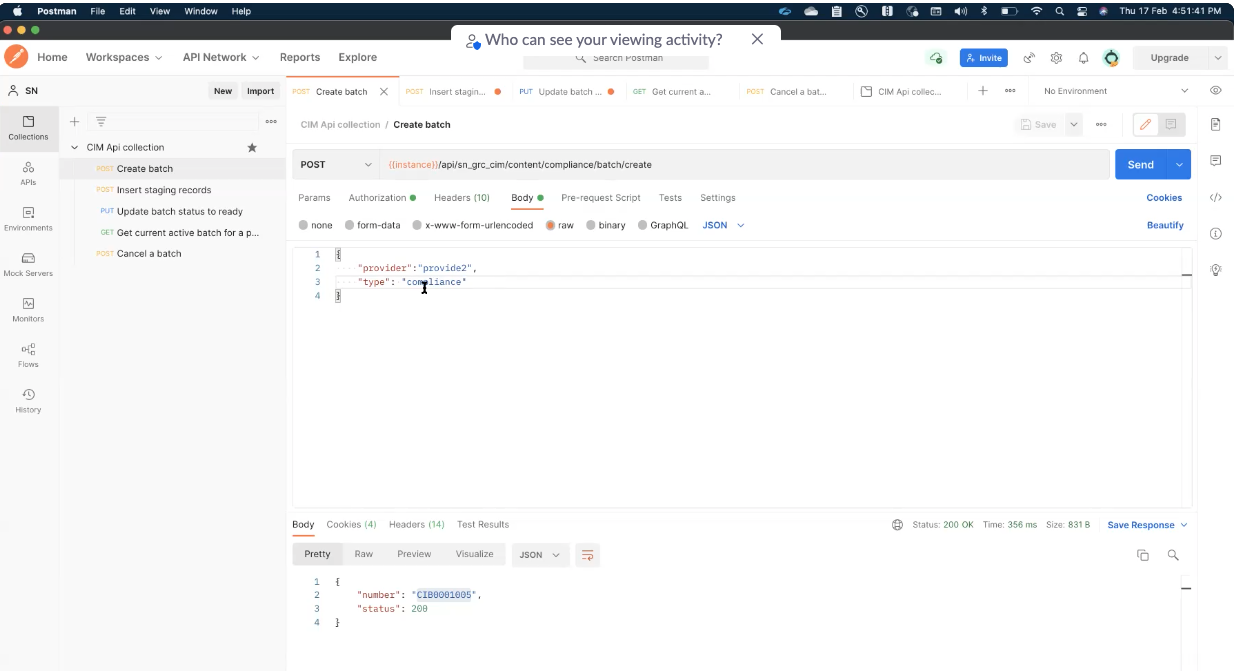Open the notifications bell
Viewport: 1236px width, 671px height.
click(x=1083, y=58)
